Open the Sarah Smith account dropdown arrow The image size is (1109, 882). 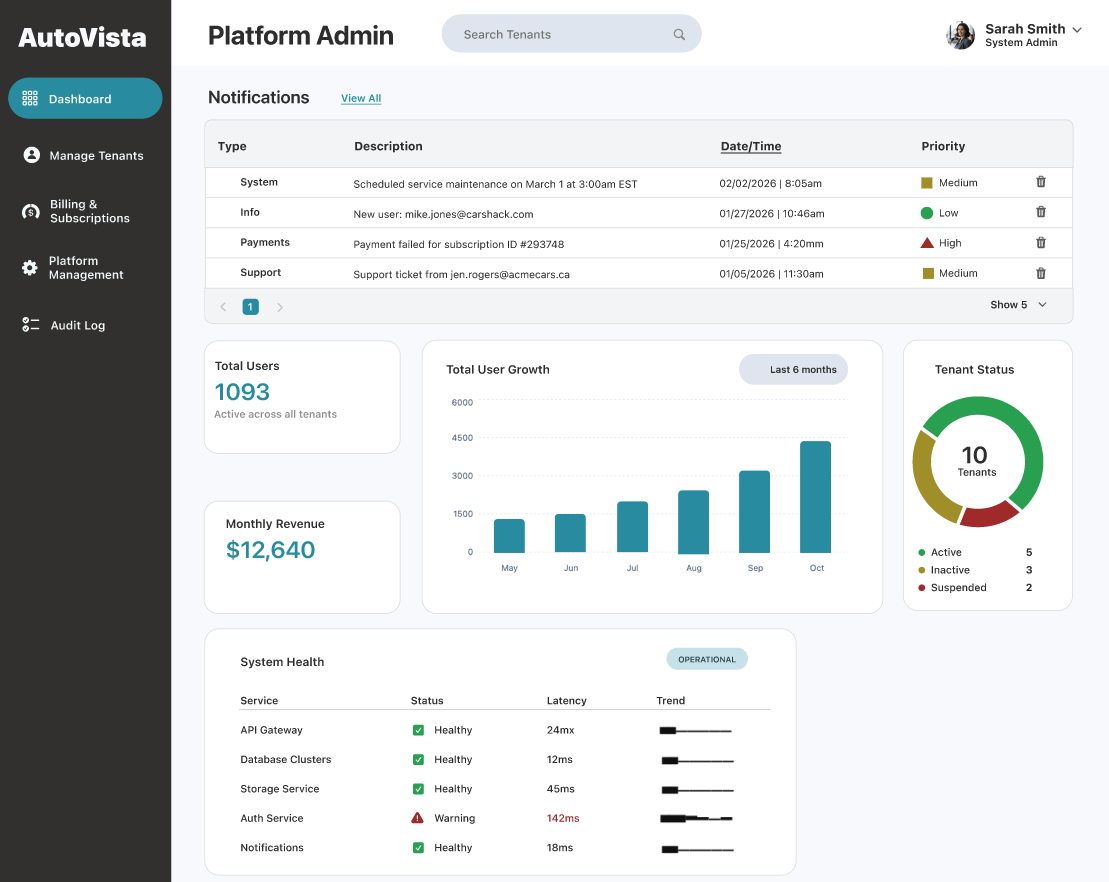coord(1077,30)
